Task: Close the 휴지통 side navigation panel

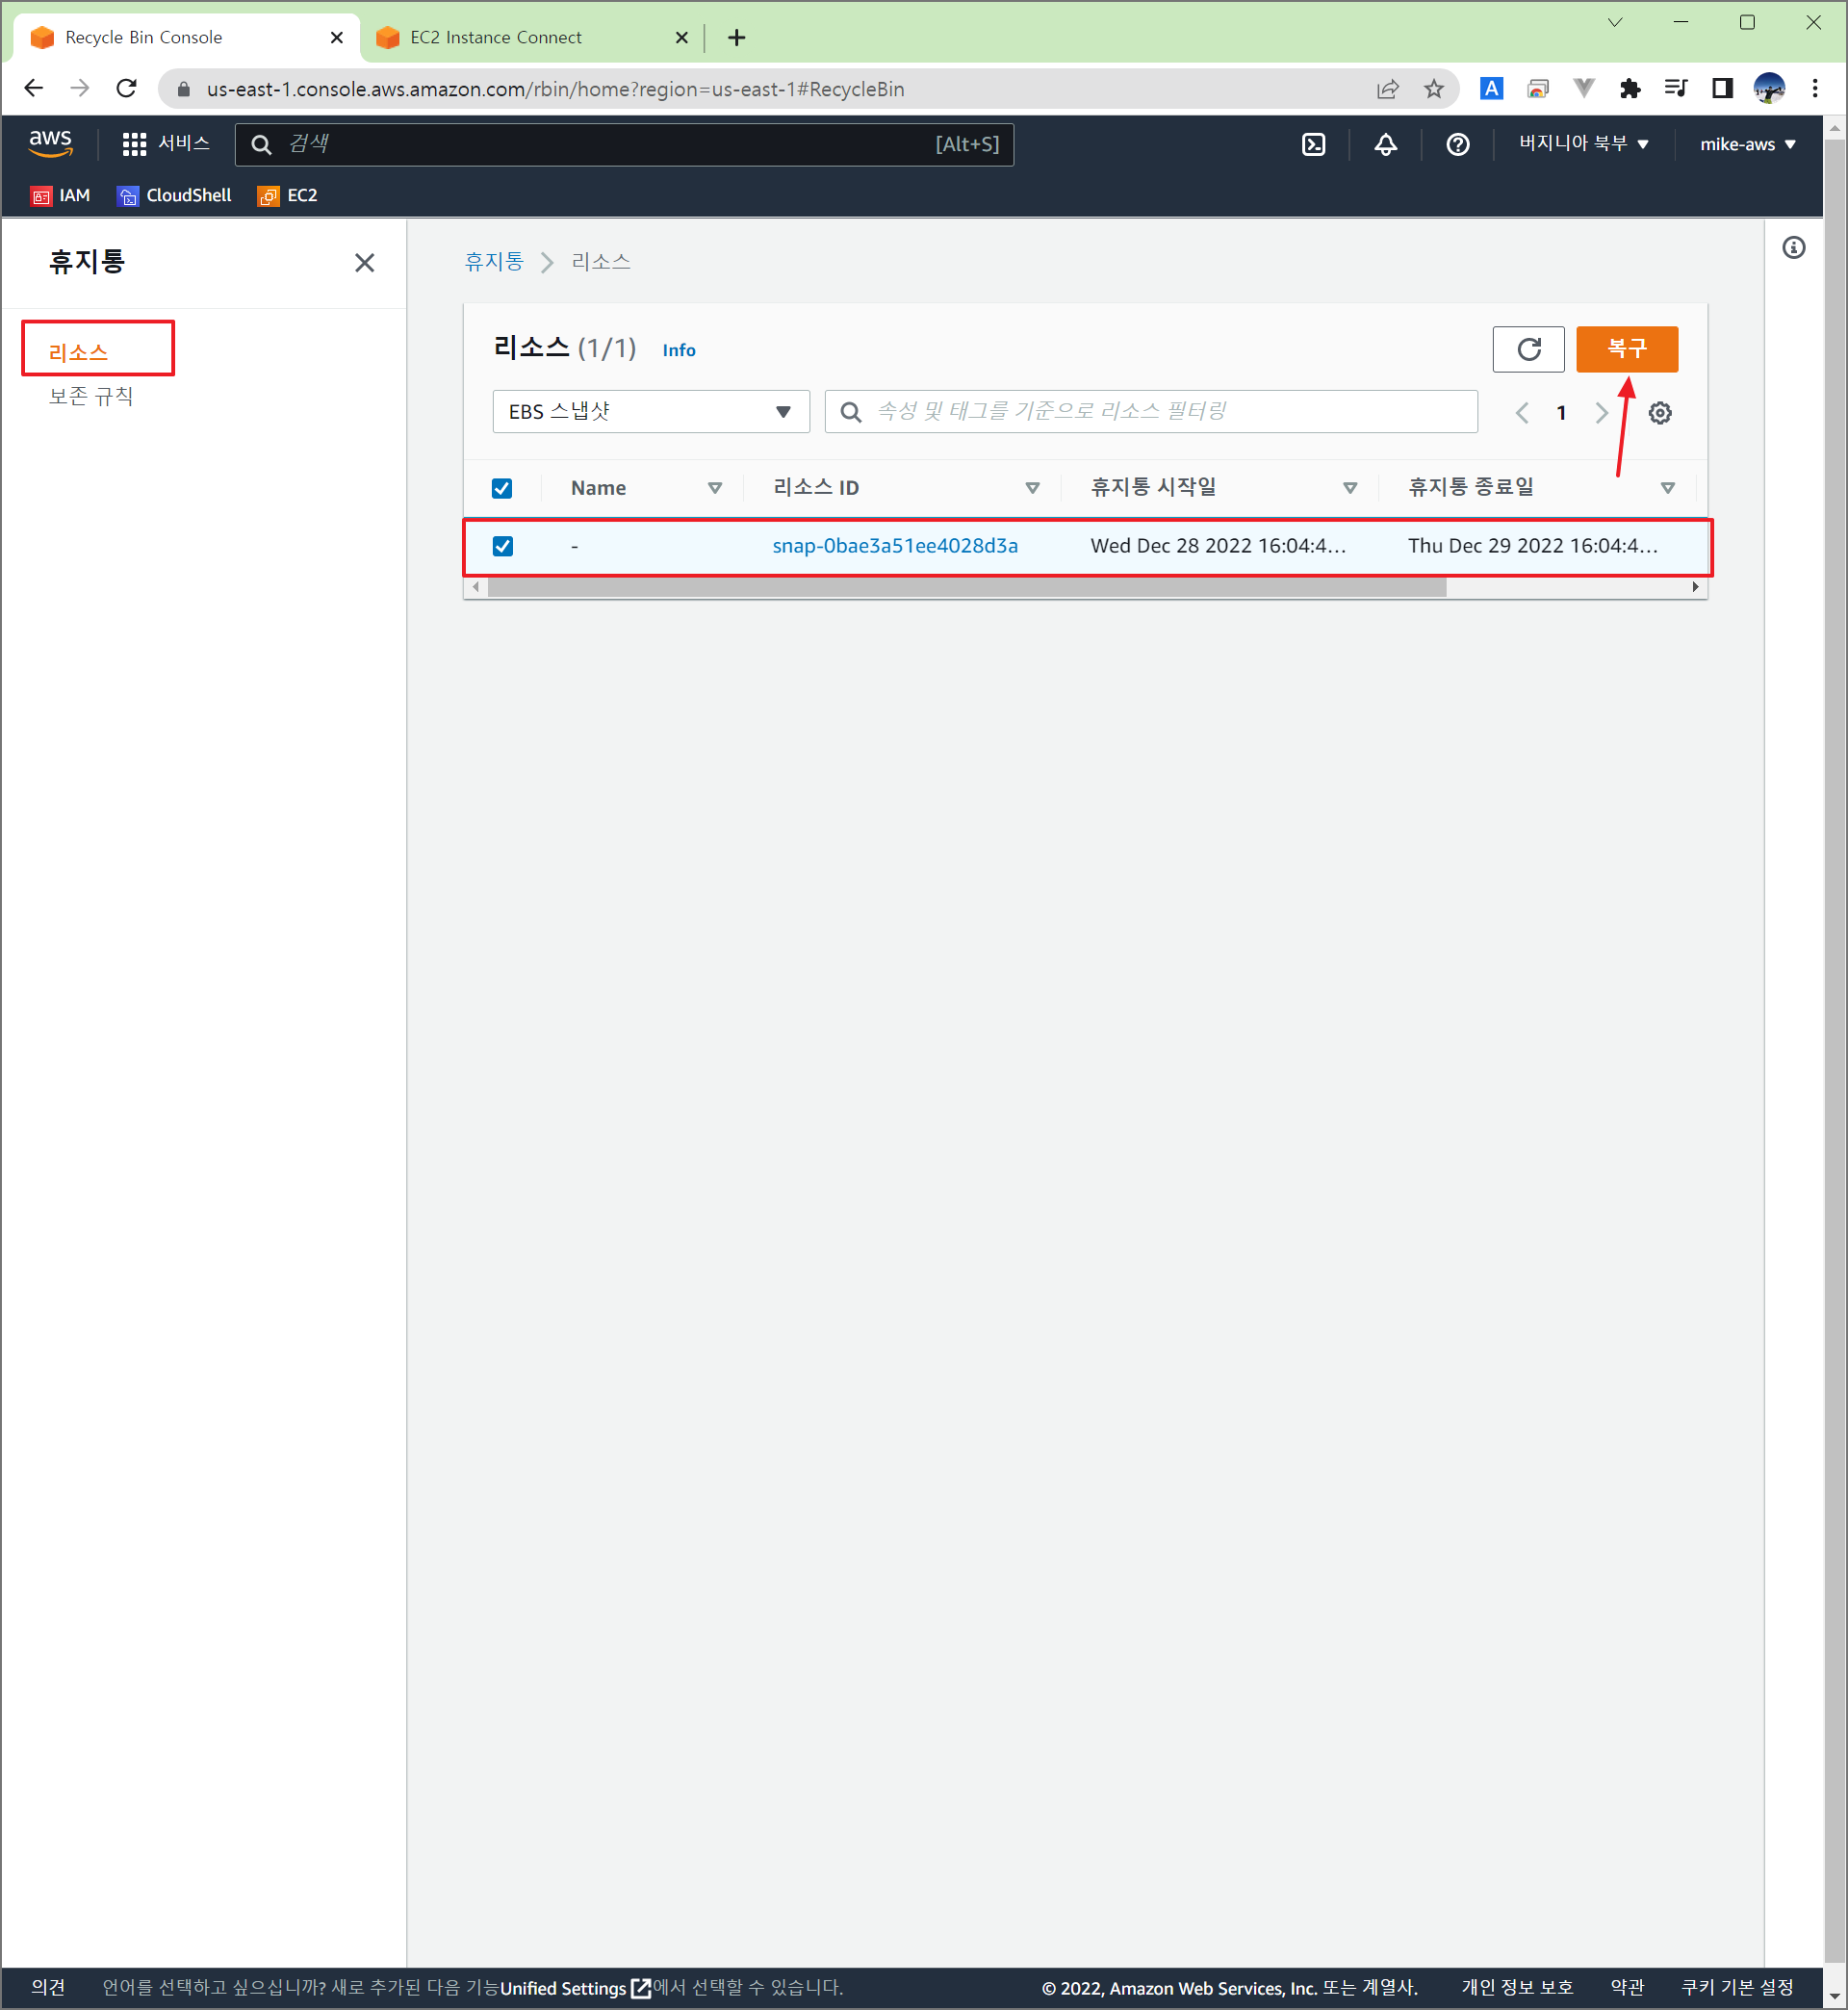Action: pos(364,262)
